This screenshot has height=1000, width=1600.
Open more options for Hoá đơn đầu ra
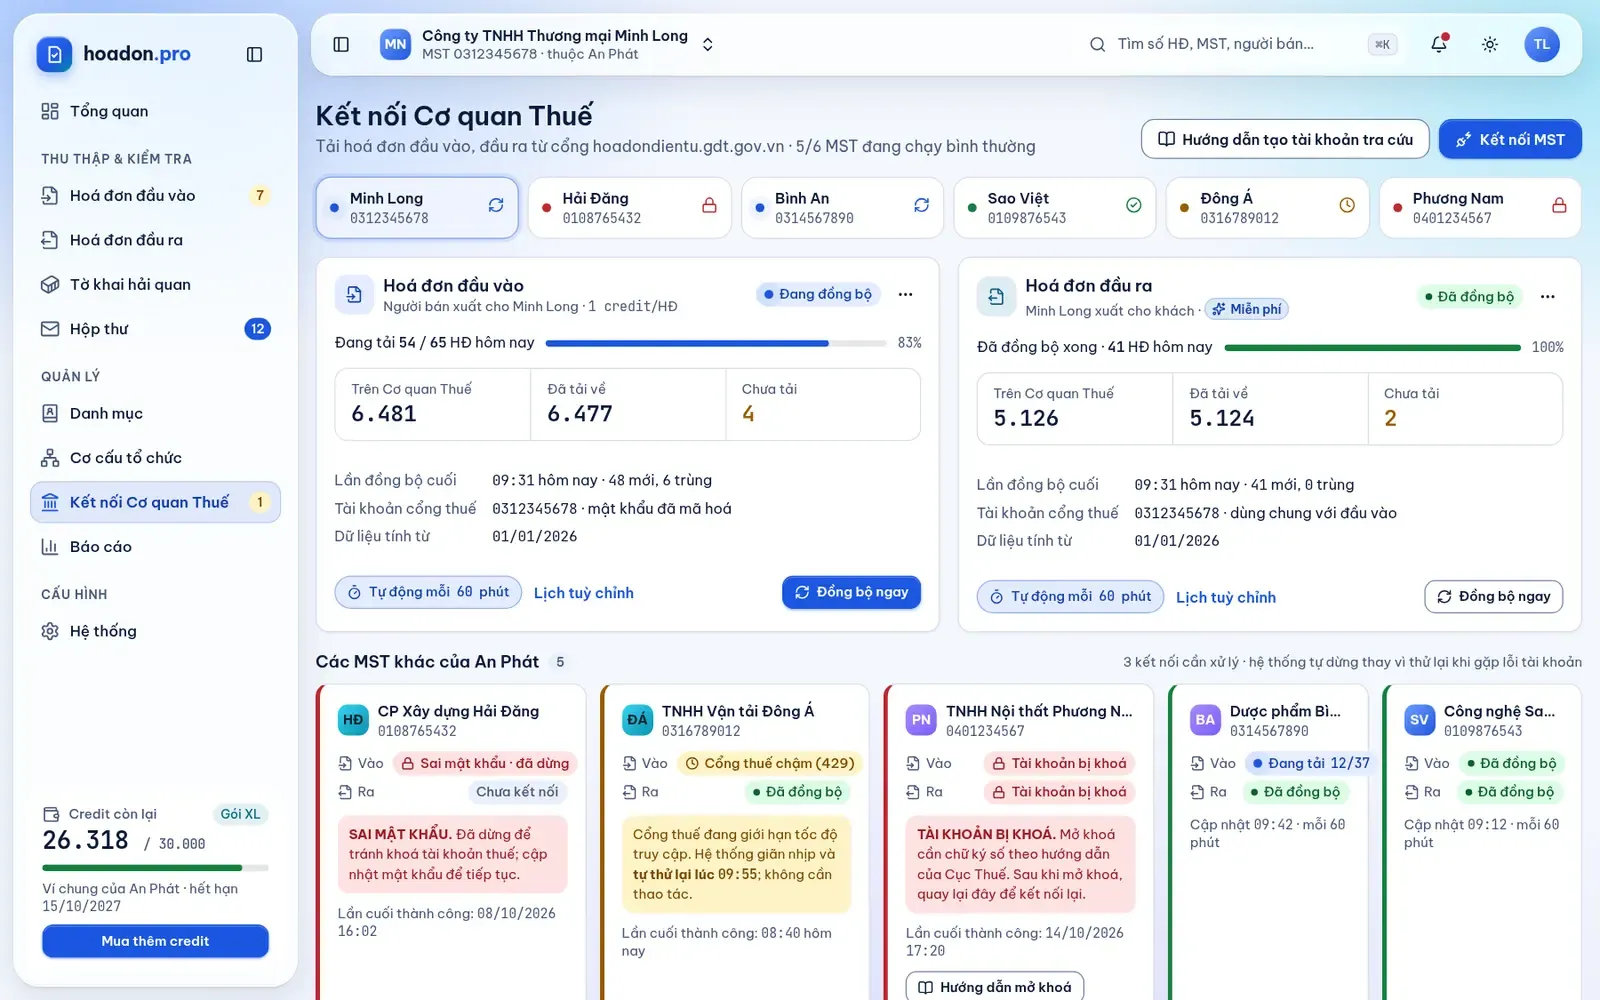click(1548, 296)
